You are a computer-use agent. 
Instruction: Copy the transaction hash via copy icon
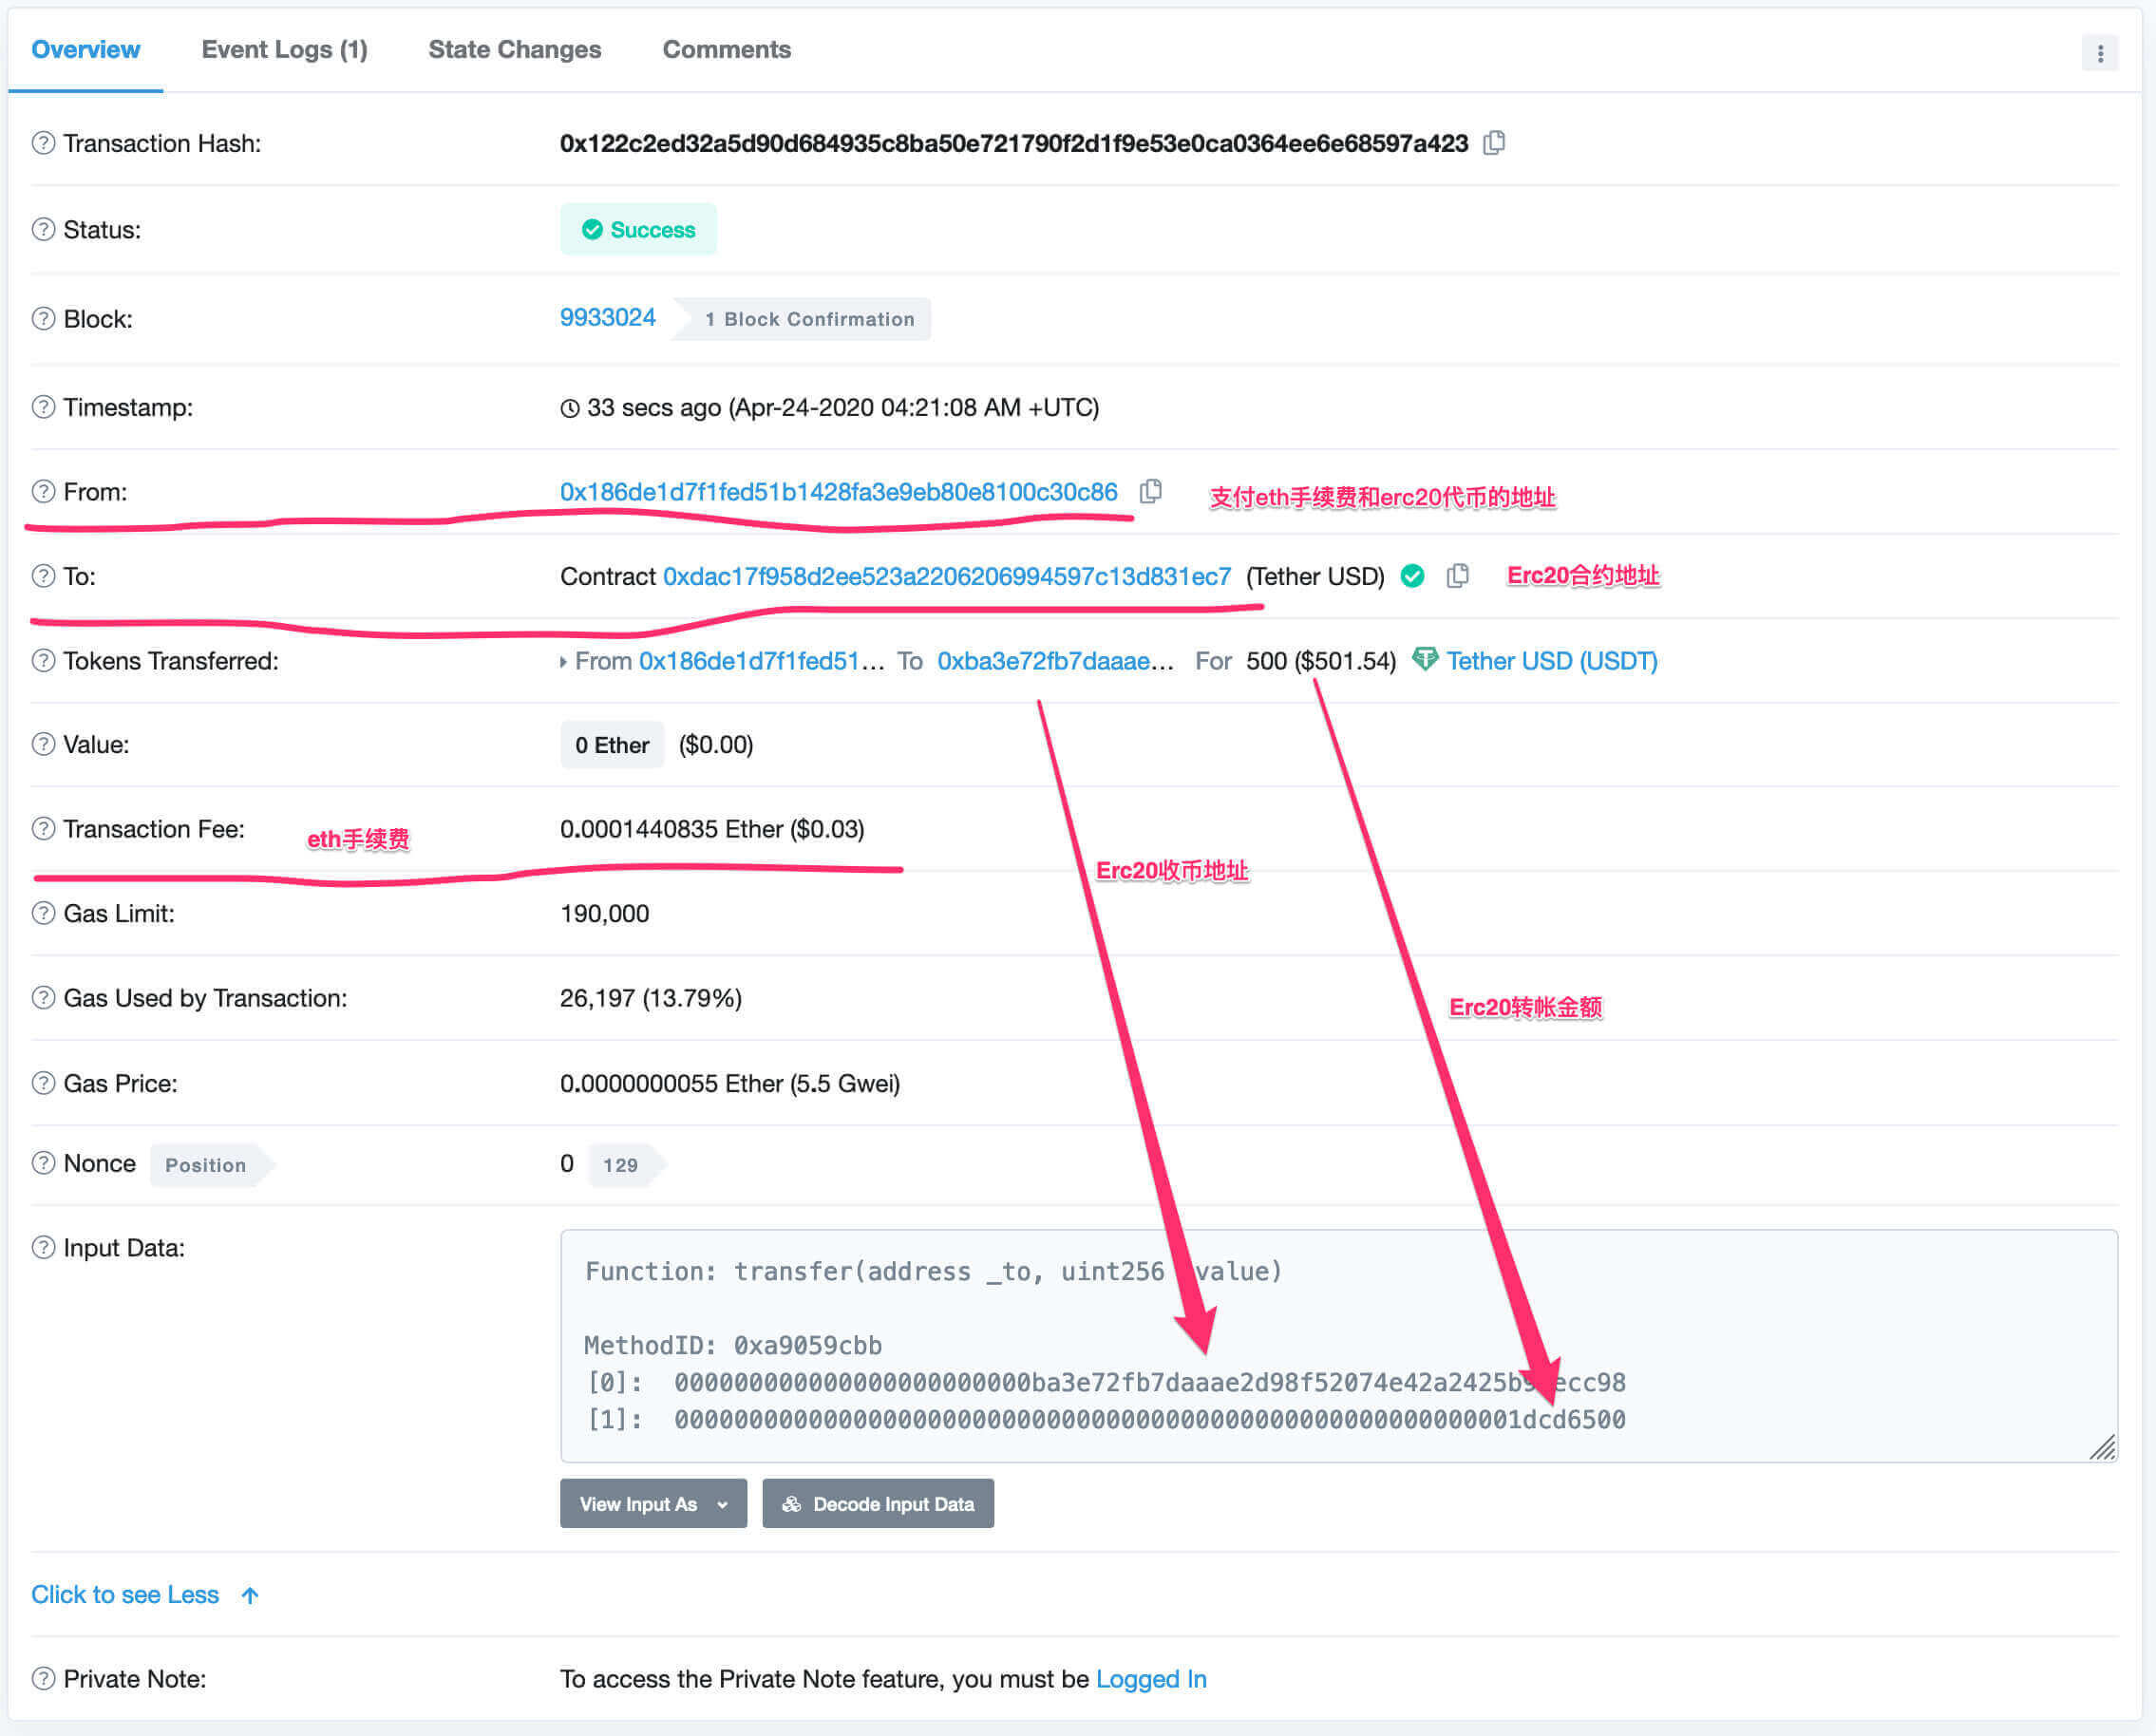1493,143
